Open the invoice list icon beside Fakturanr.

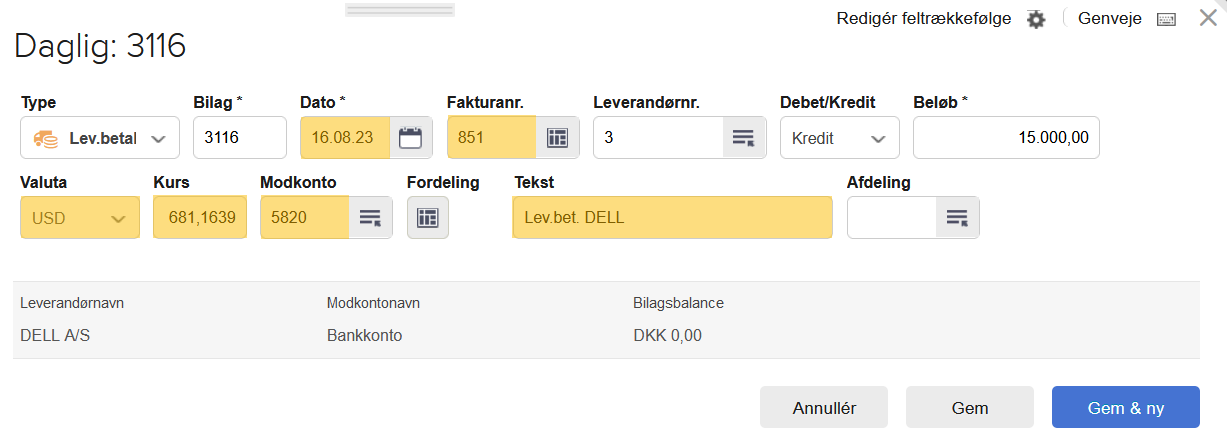(557, 138)
